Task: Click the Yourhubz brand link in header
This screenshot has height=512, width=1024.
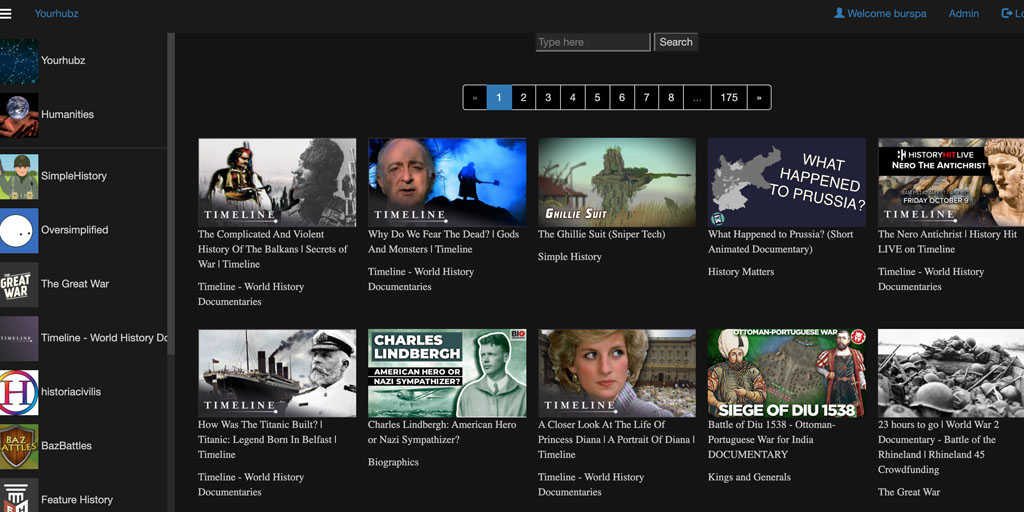Action: tap(56, 14)
